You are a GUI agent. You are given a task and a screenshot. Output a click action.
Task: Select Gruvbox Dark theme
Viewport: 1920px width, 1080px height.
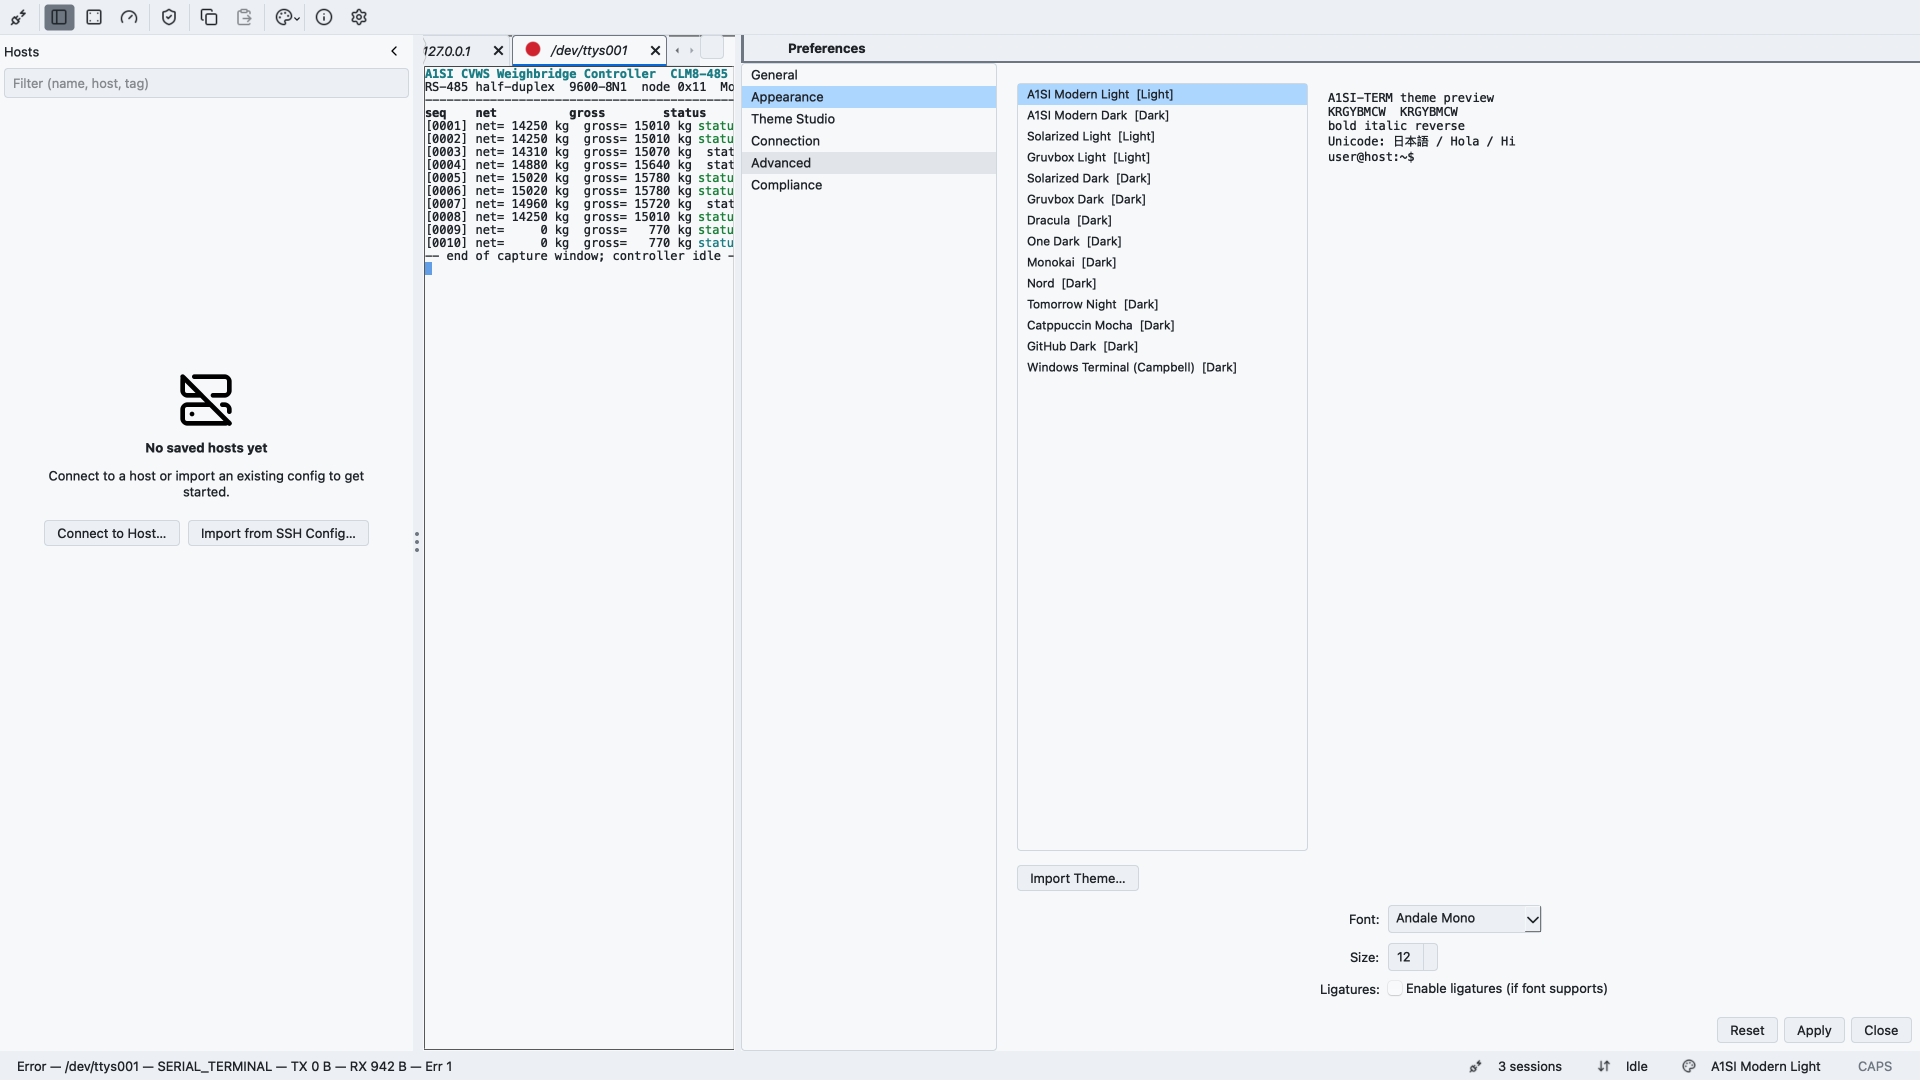tap(1162, 199)
